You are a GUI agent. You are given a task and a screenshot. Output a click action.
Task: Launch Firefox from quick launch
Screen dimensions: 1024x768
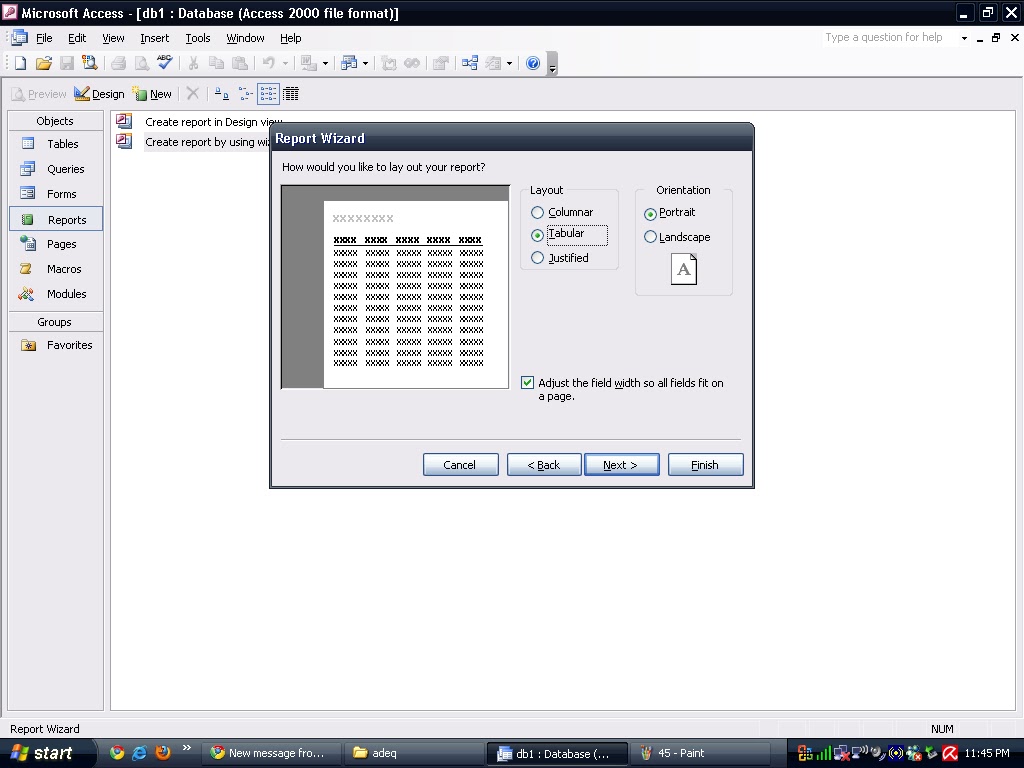163,752
